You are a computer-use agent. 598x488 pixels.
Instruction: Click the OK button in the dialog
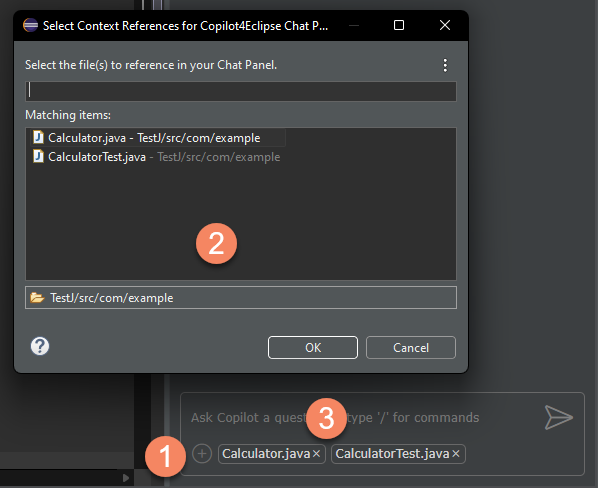coord(313,347)
